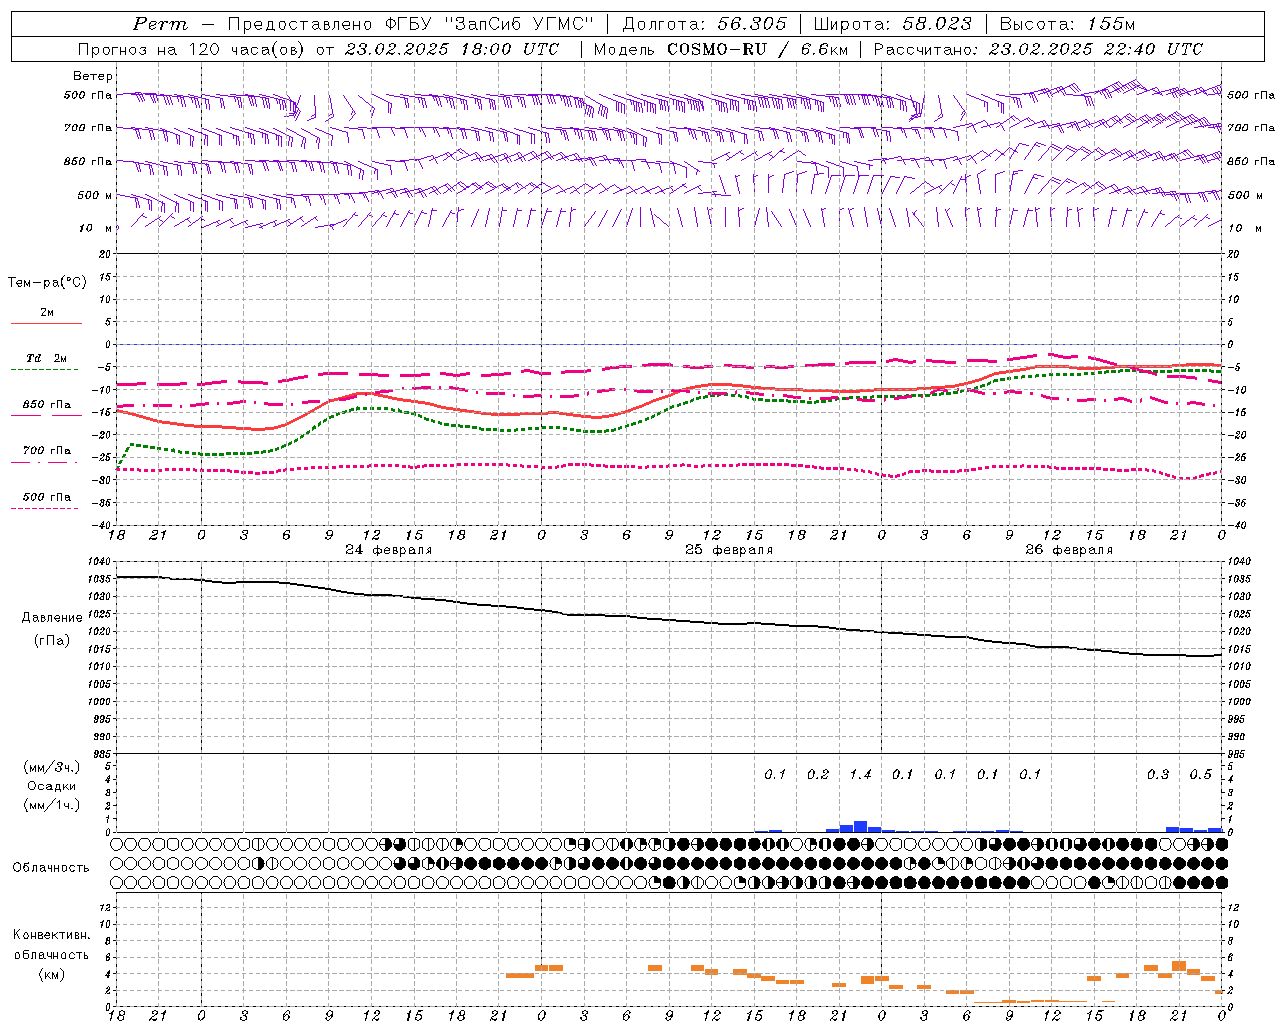The width and height of the screenshot is (1280, 1024).
Task: Click the "(мм/1ч.)" precipitation unit label
Action: pyautogui.click(x=52, y=805)
